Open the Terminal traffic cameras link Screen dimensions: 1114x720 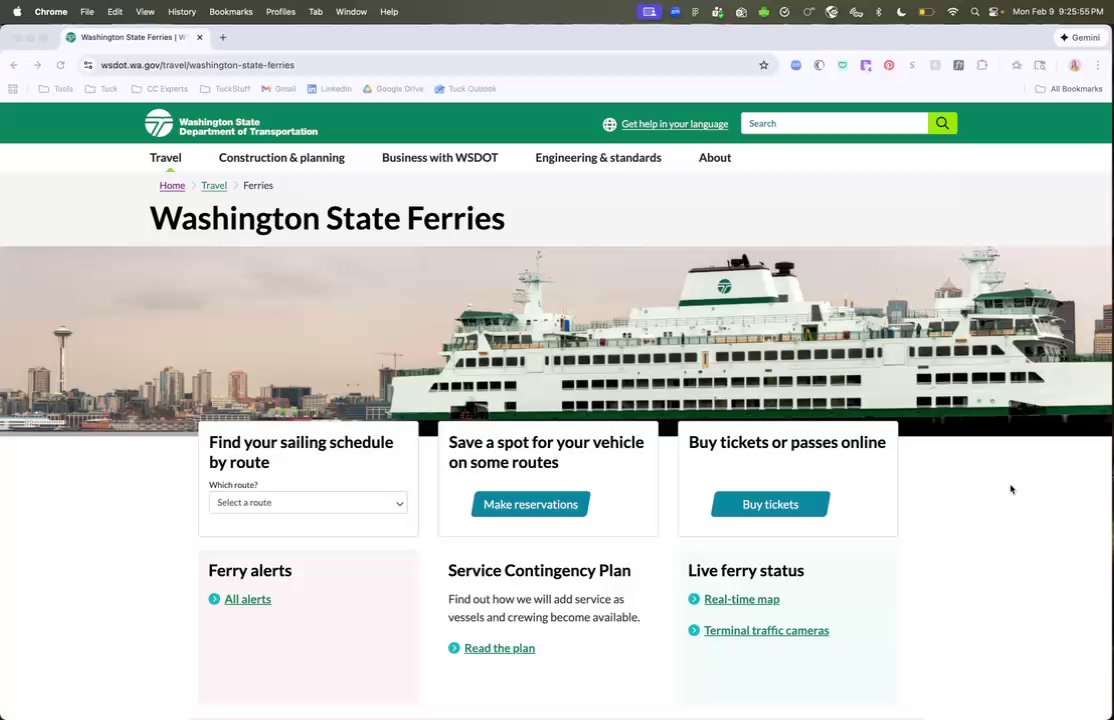click(767, 630)
